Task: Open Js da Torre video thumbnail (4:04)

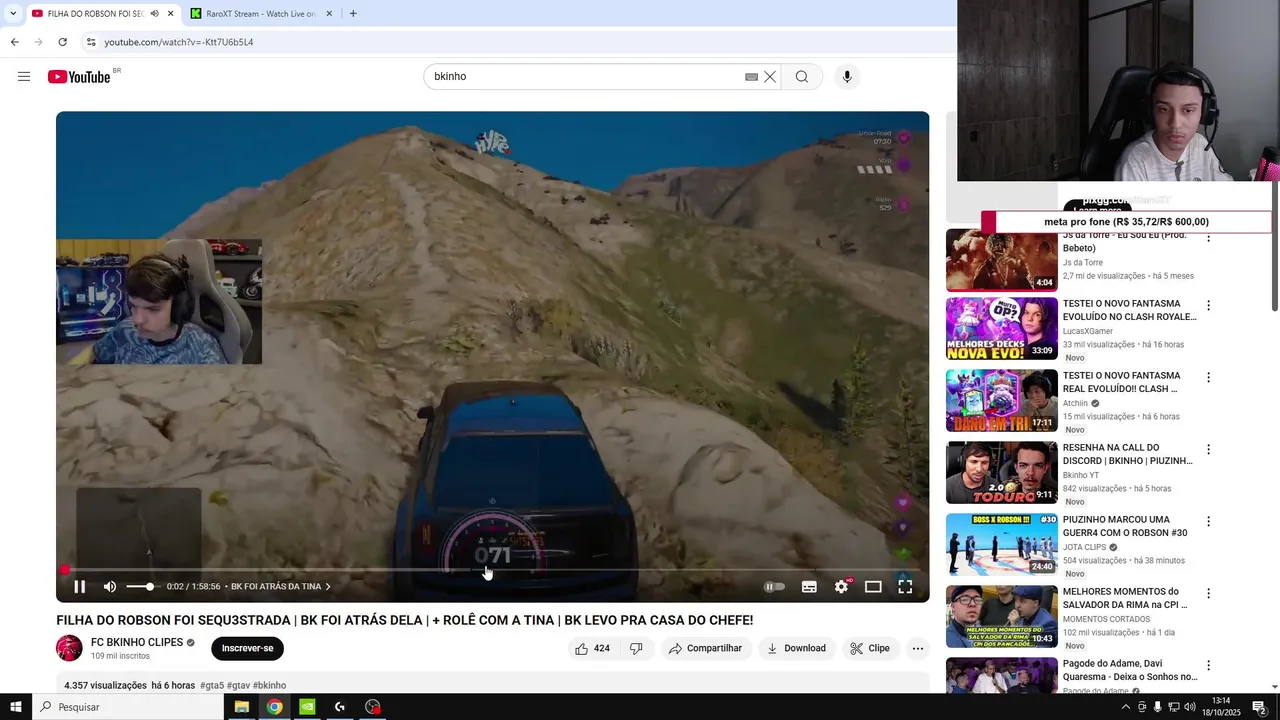Action: (1002, 262)
